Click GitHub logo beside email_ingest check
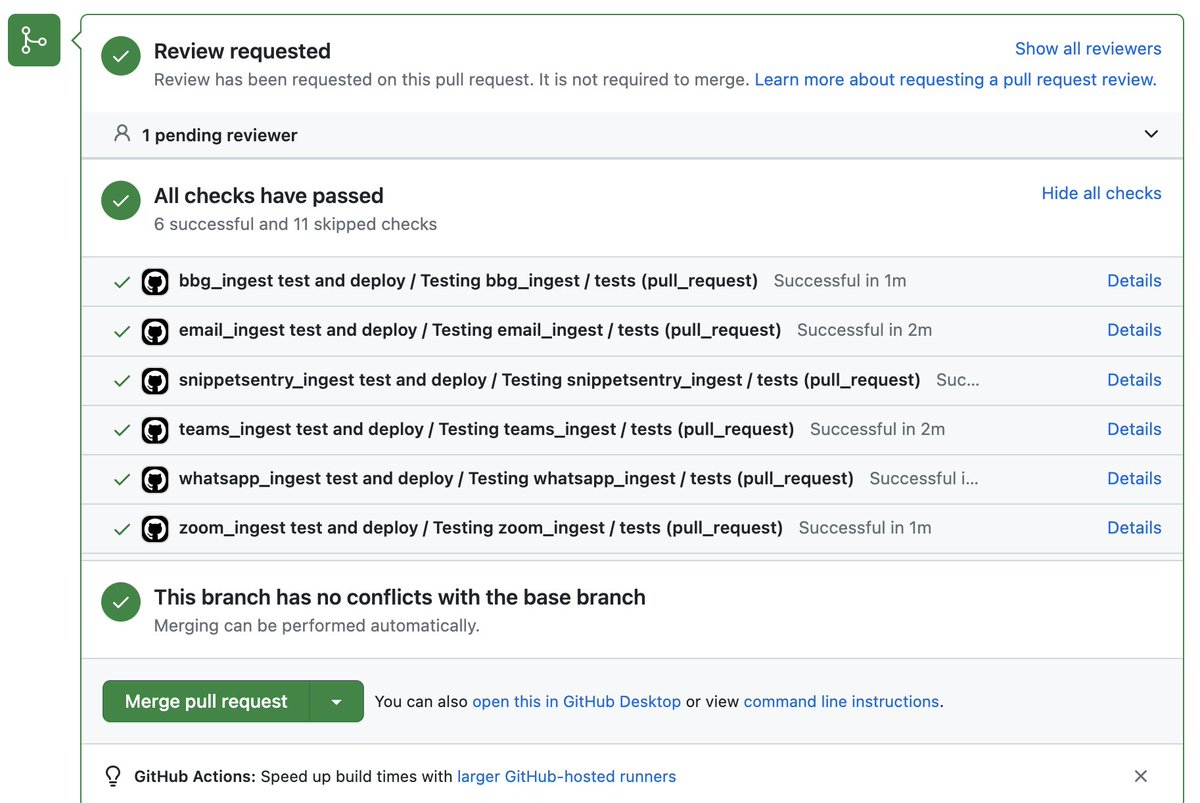The image size is (1200, 803). coord(155,330)
